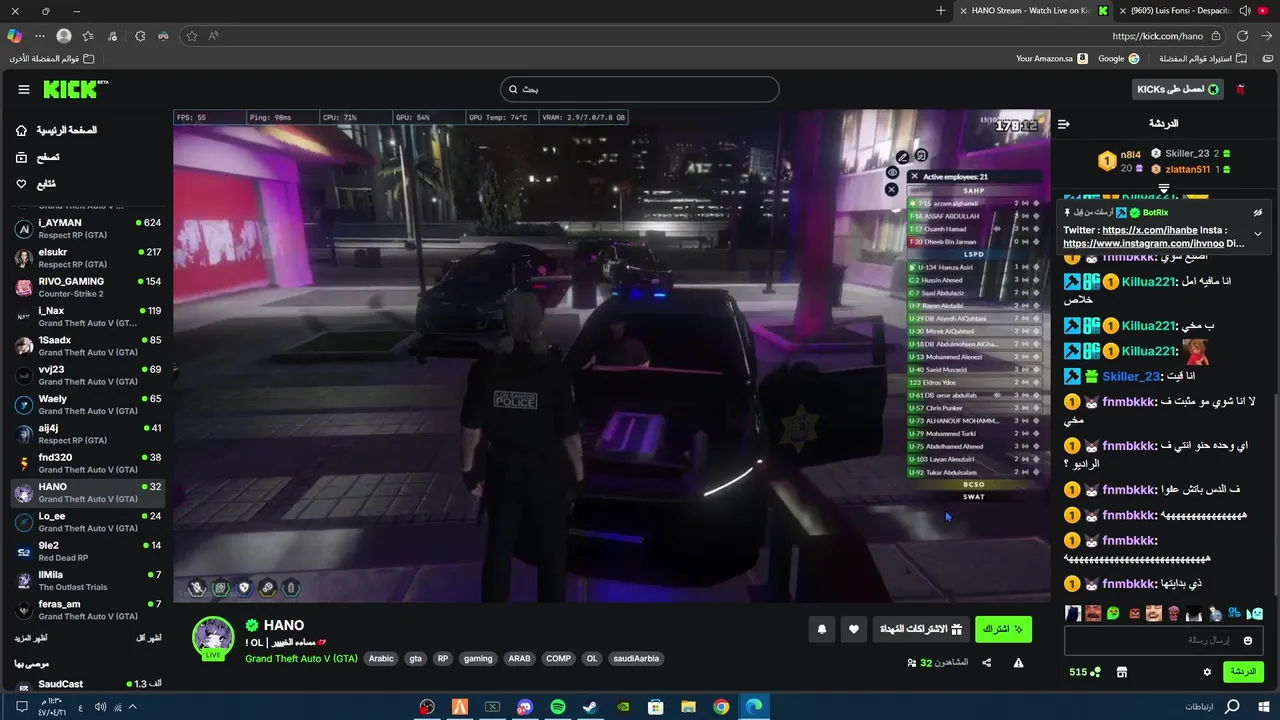Open Your Amazon.sa bookmark
The height and width of the screenshot is (720, 1280).
pos(1051,59)
